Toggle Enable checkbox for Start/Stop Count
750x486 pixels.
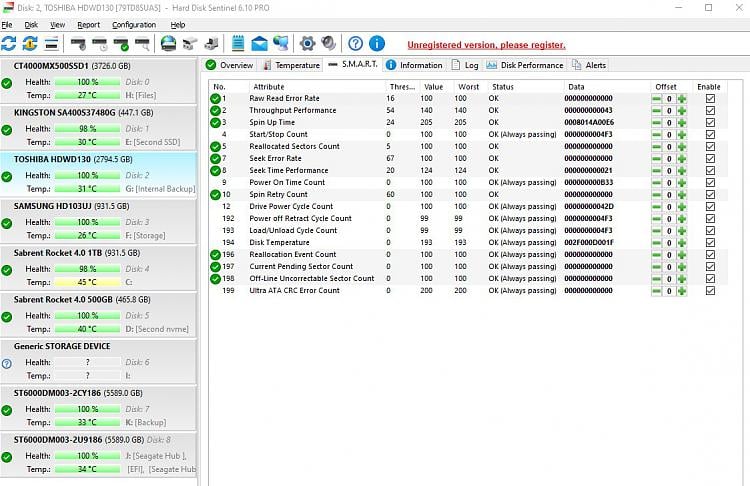710,134
